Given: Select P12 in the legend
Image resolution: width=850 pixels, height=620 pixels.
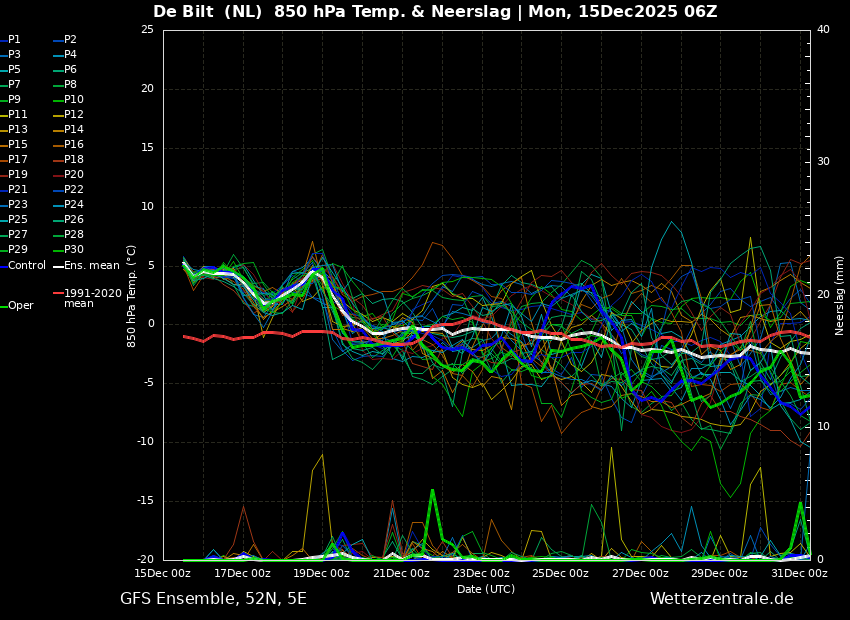Looking at the screenshot, I should (74, 114).
